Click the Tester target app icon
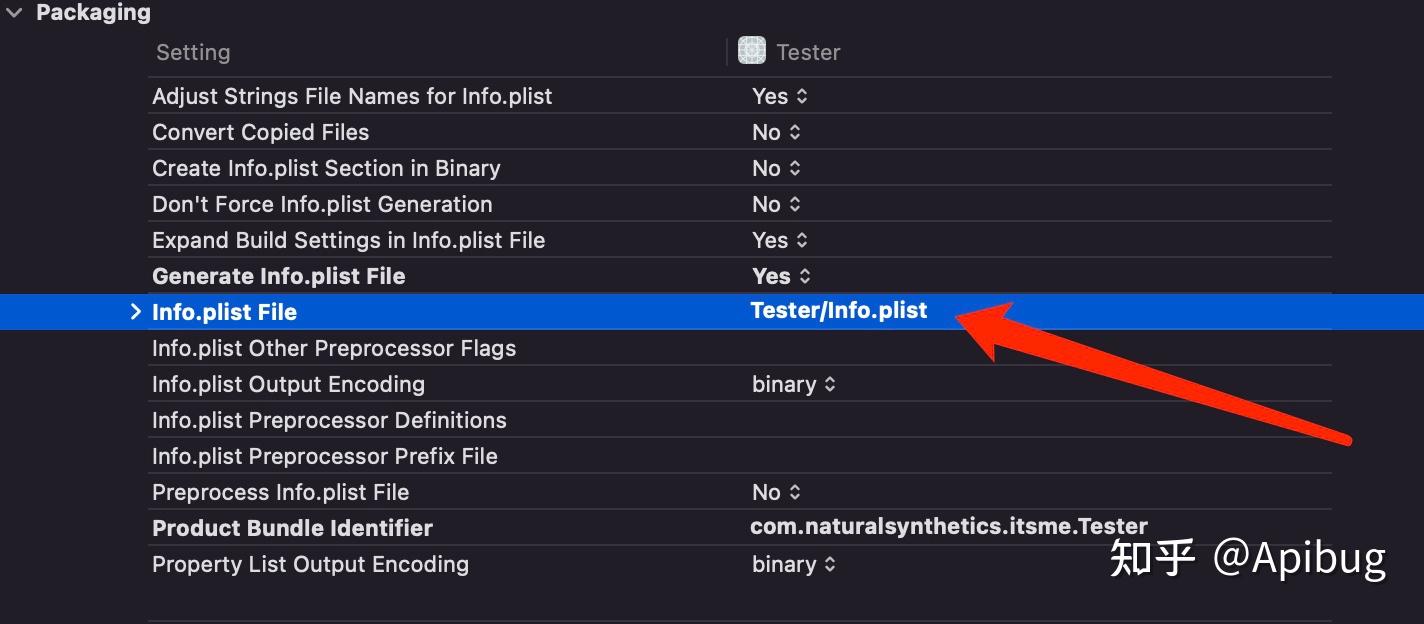1424x624 pixels. pos(751,51)
